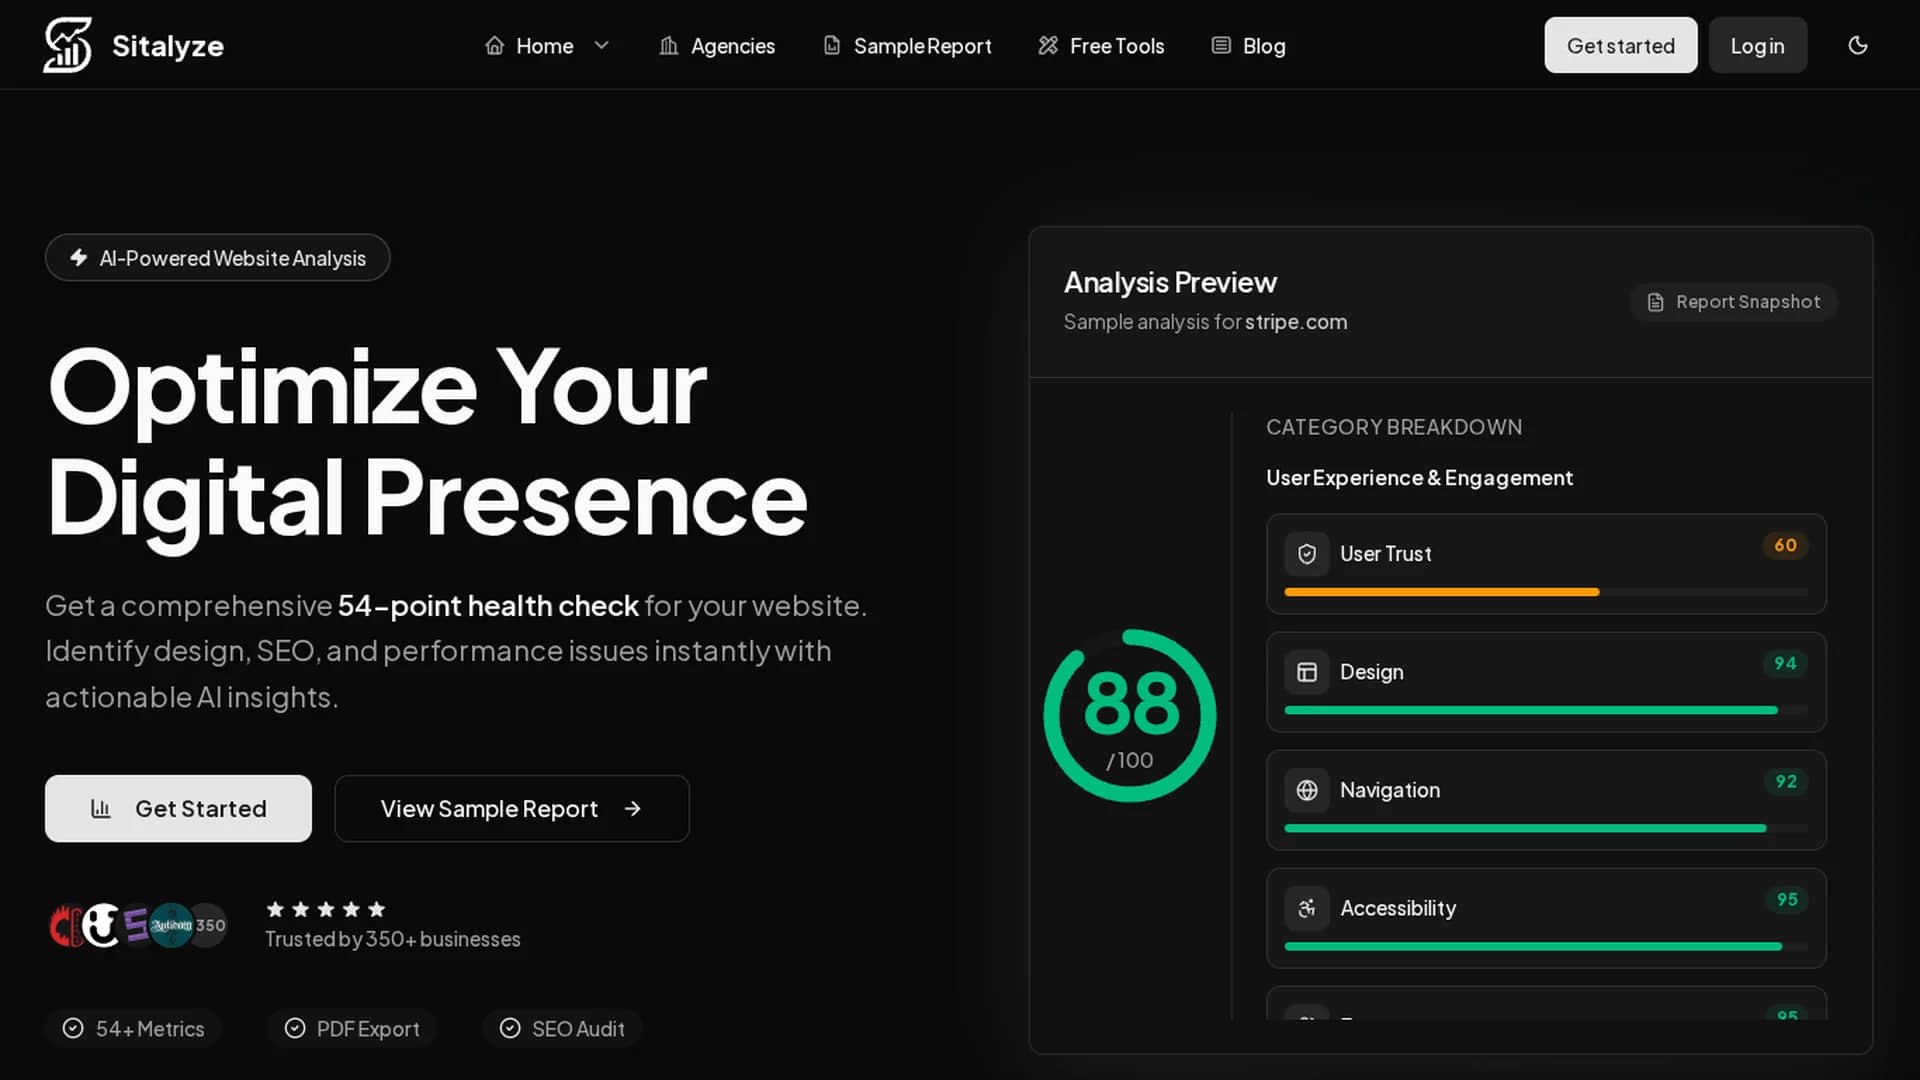The width and height of the screenshot is (1920, 1080).
Task: Click the Accessibility wheelchair icon
Action: point(1307,908)
